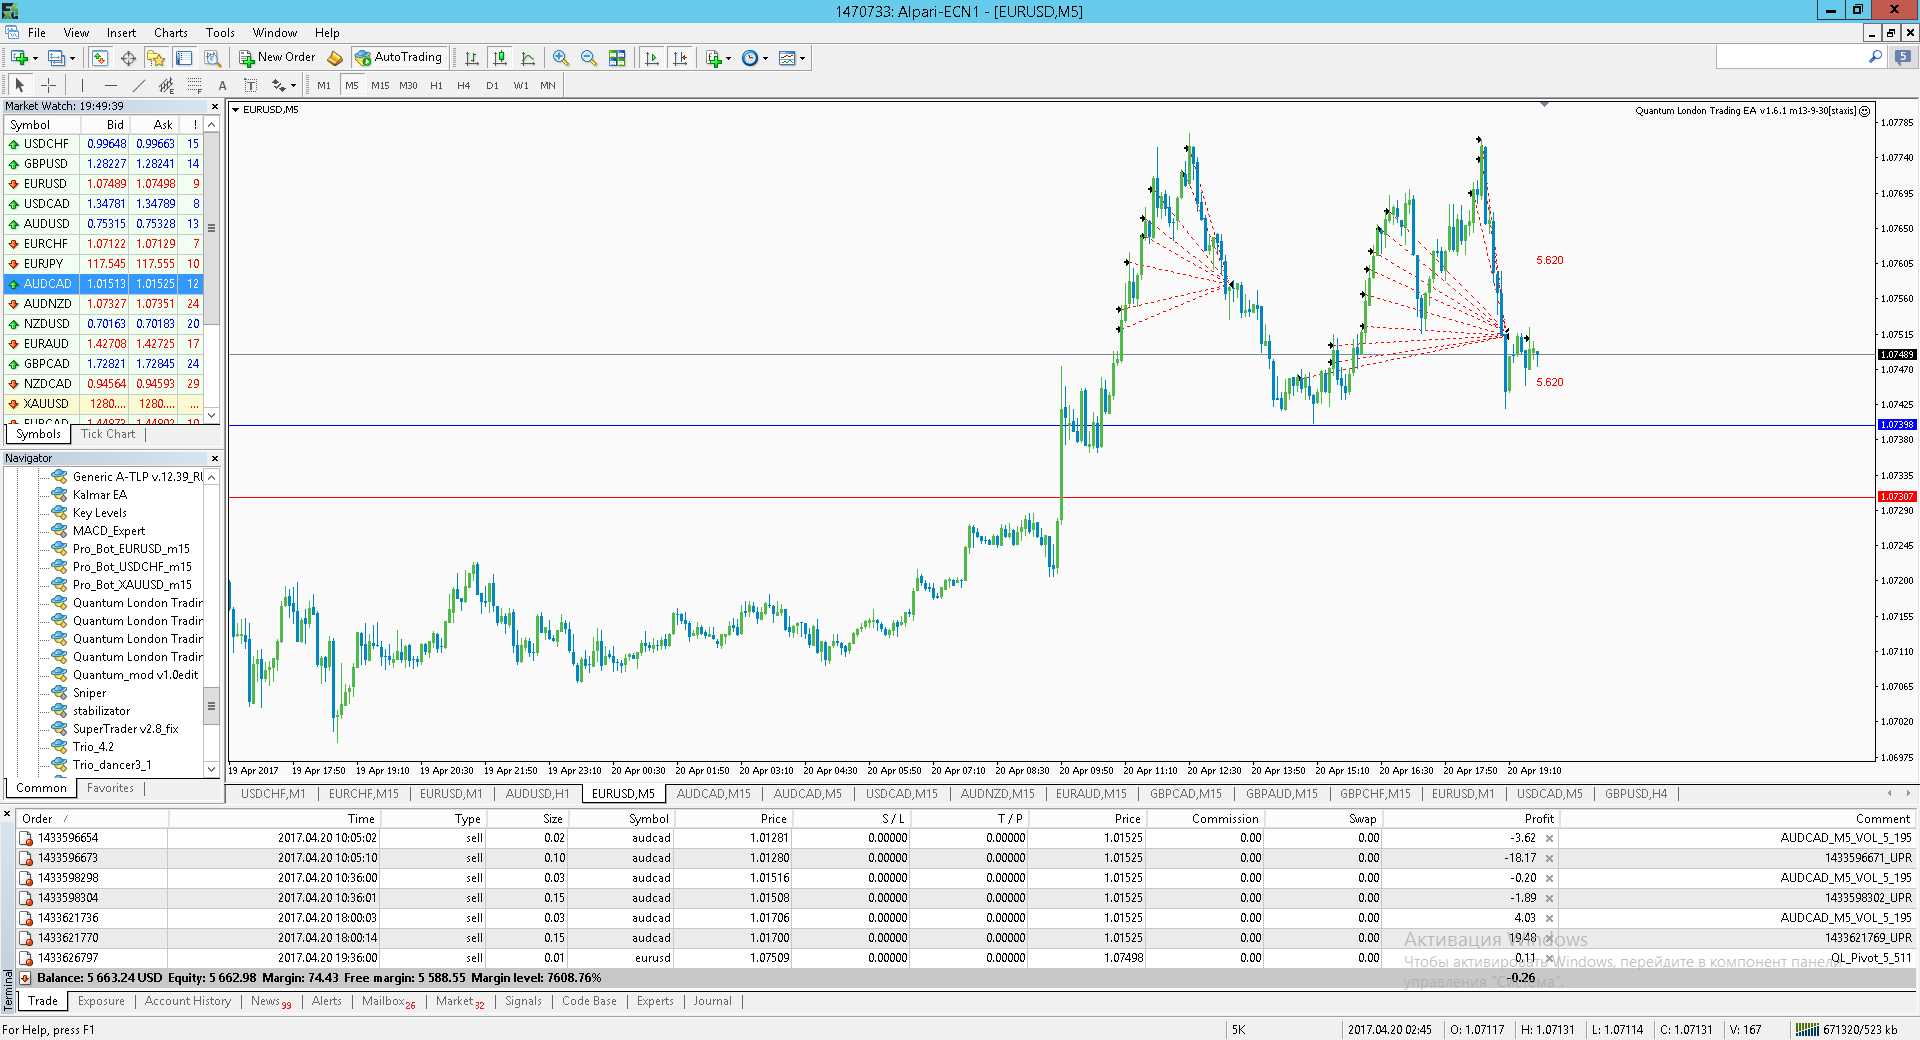Open MetaEditor from the toolbar
Image resolution: width=1920 pixels, height=1040 pixels.
pos(335,58)
